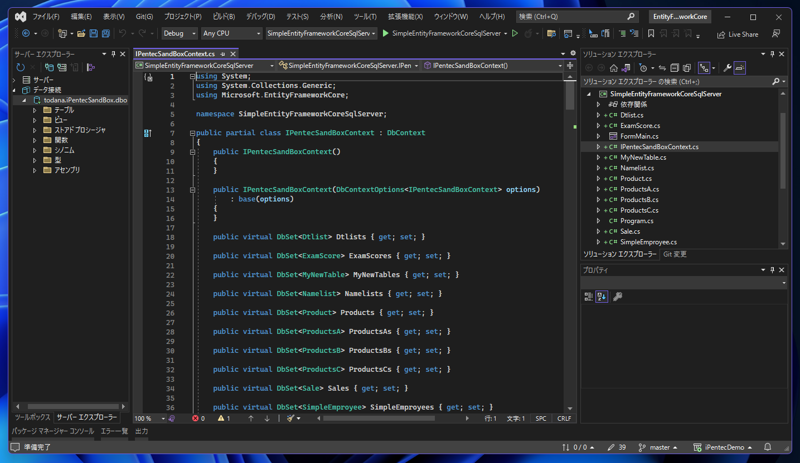Click Show All Files icon in Solution Explorer
This screenshot has width=800, height=463.
coord(687,67)
